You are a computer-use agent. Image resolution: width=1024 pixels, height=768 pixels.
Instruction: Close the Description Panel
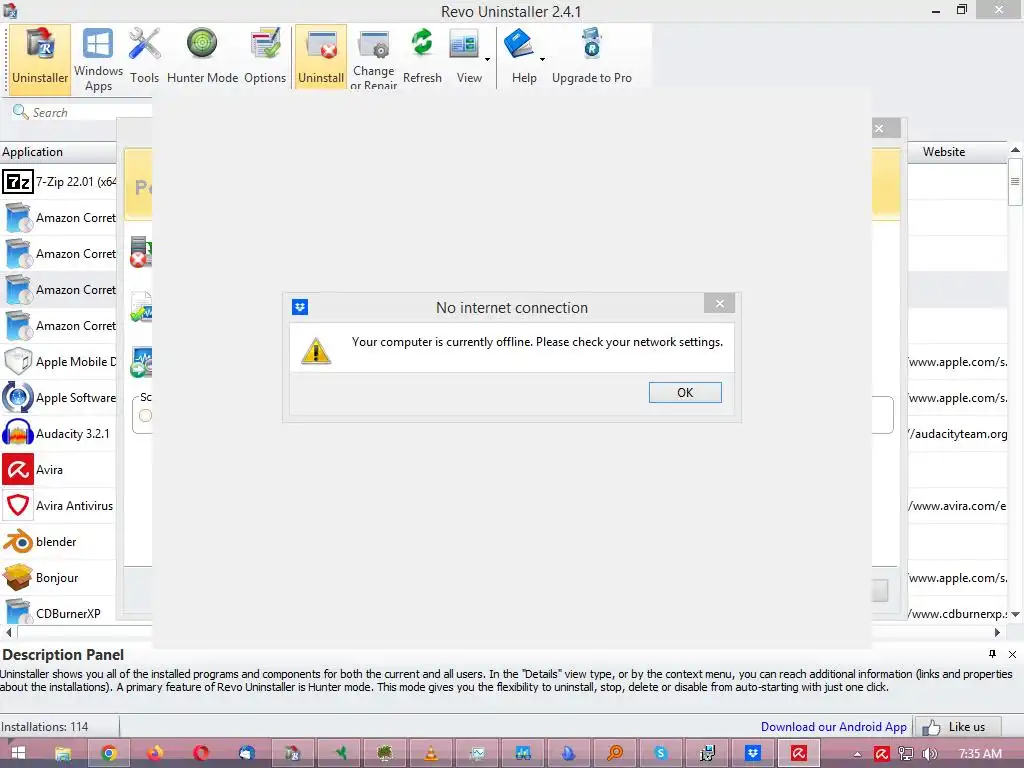tap(1012, 654)
